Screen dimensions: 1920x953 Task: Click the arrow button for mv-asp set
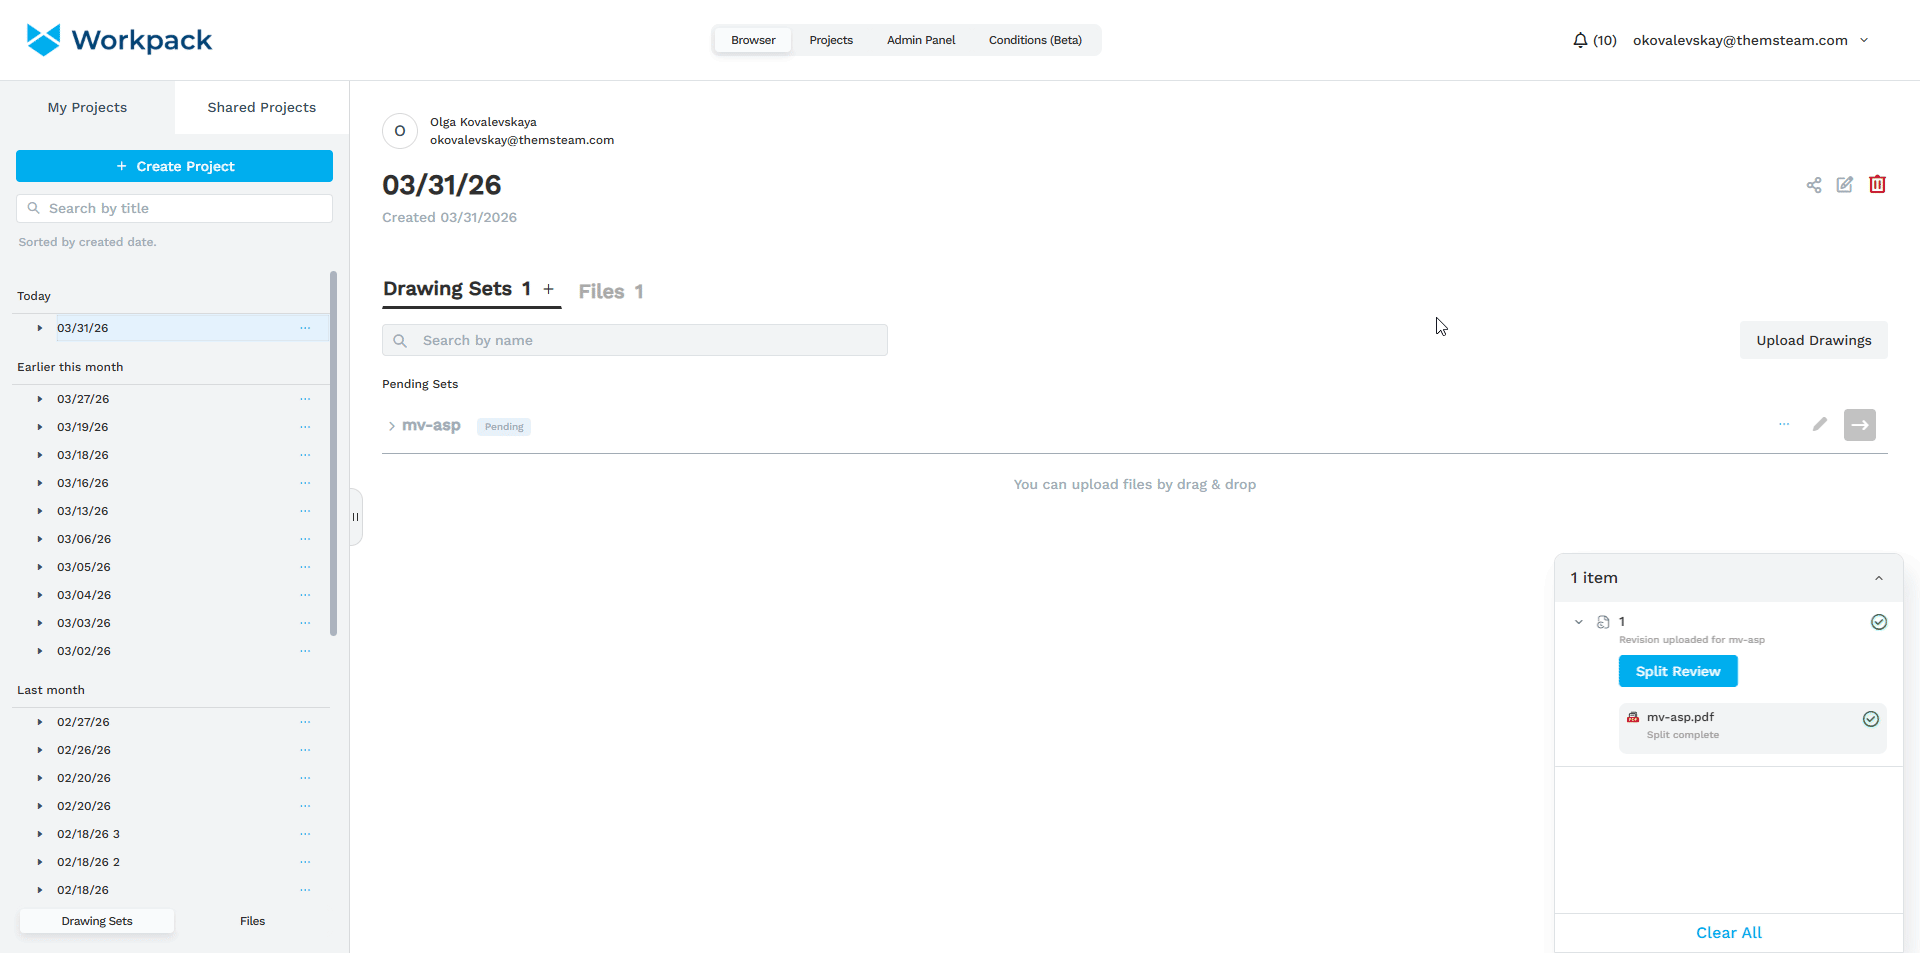click(1859, 425)
